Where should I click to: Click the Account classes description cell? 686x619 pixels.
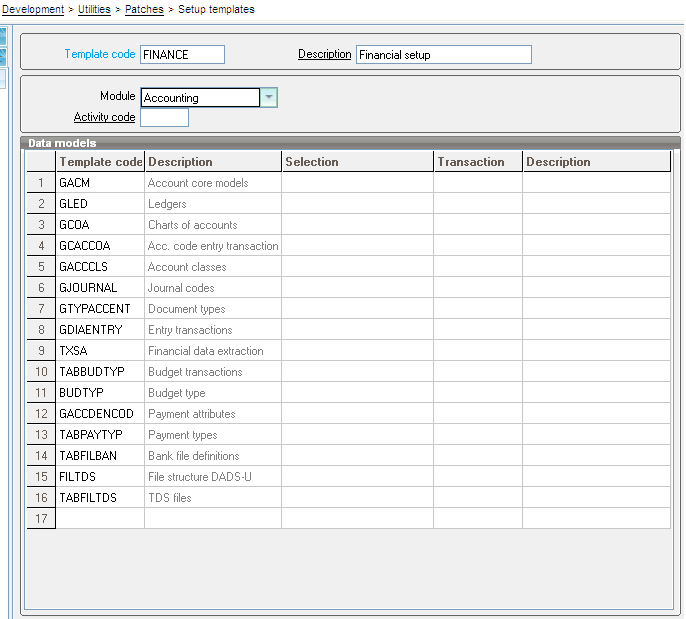tap(213, 266)
